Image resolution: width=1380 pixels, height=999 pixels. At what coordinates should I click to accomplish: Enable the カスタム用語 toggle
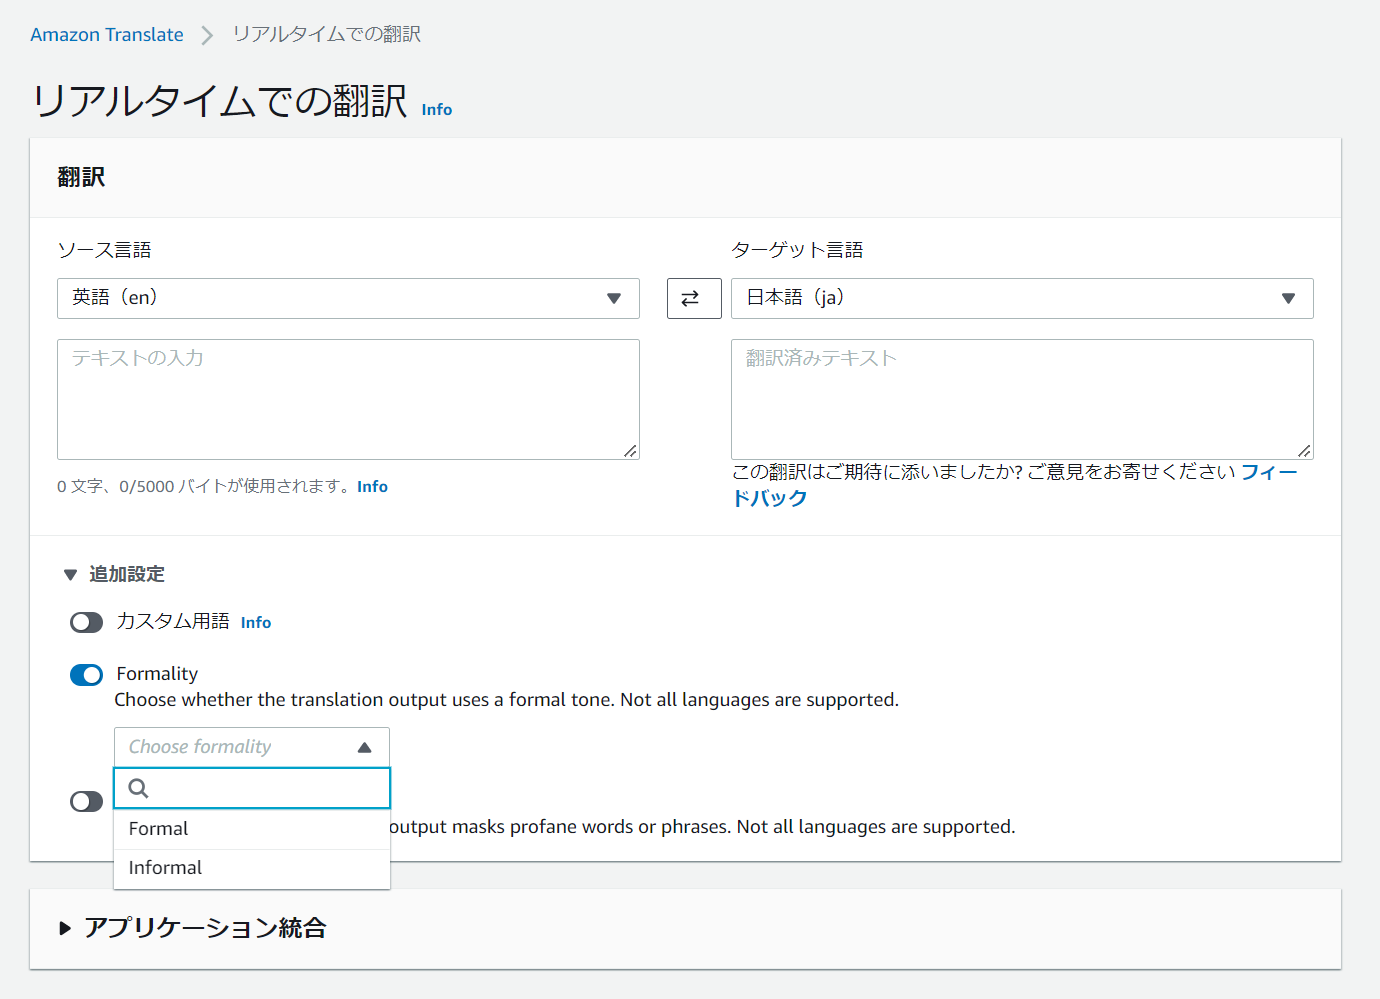87,623
